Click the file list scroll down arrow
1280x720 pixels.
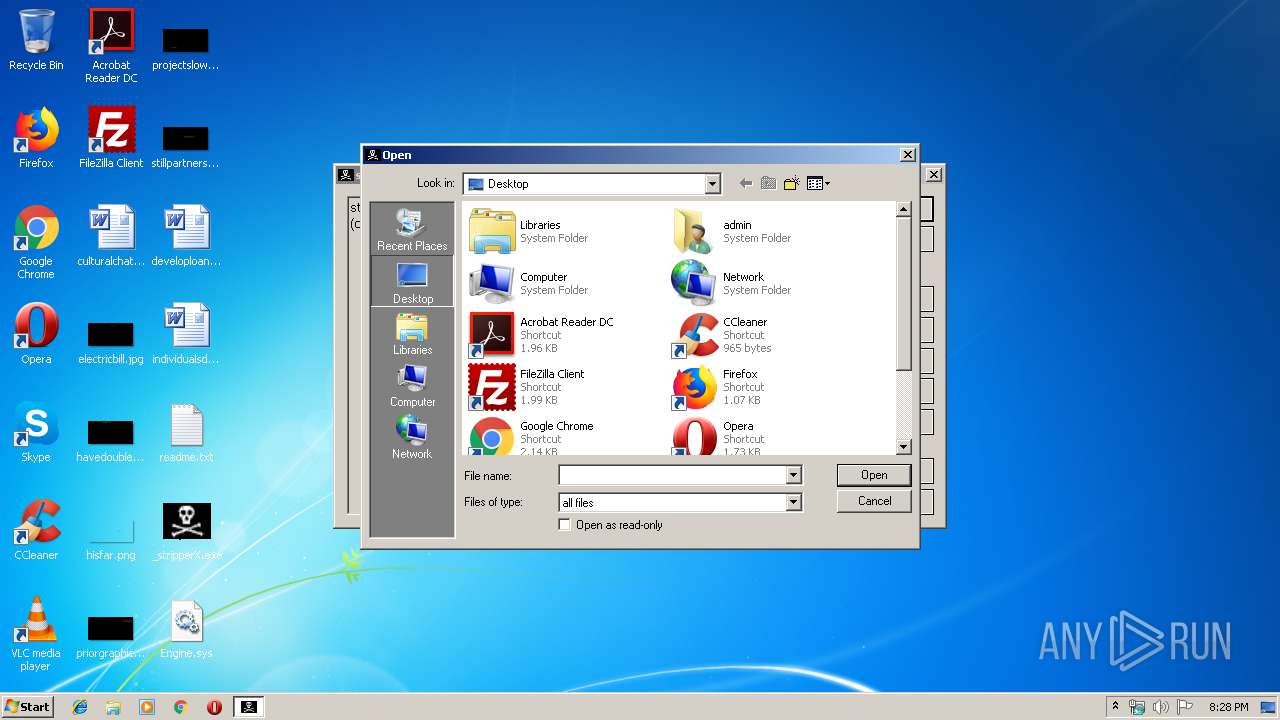904,447
